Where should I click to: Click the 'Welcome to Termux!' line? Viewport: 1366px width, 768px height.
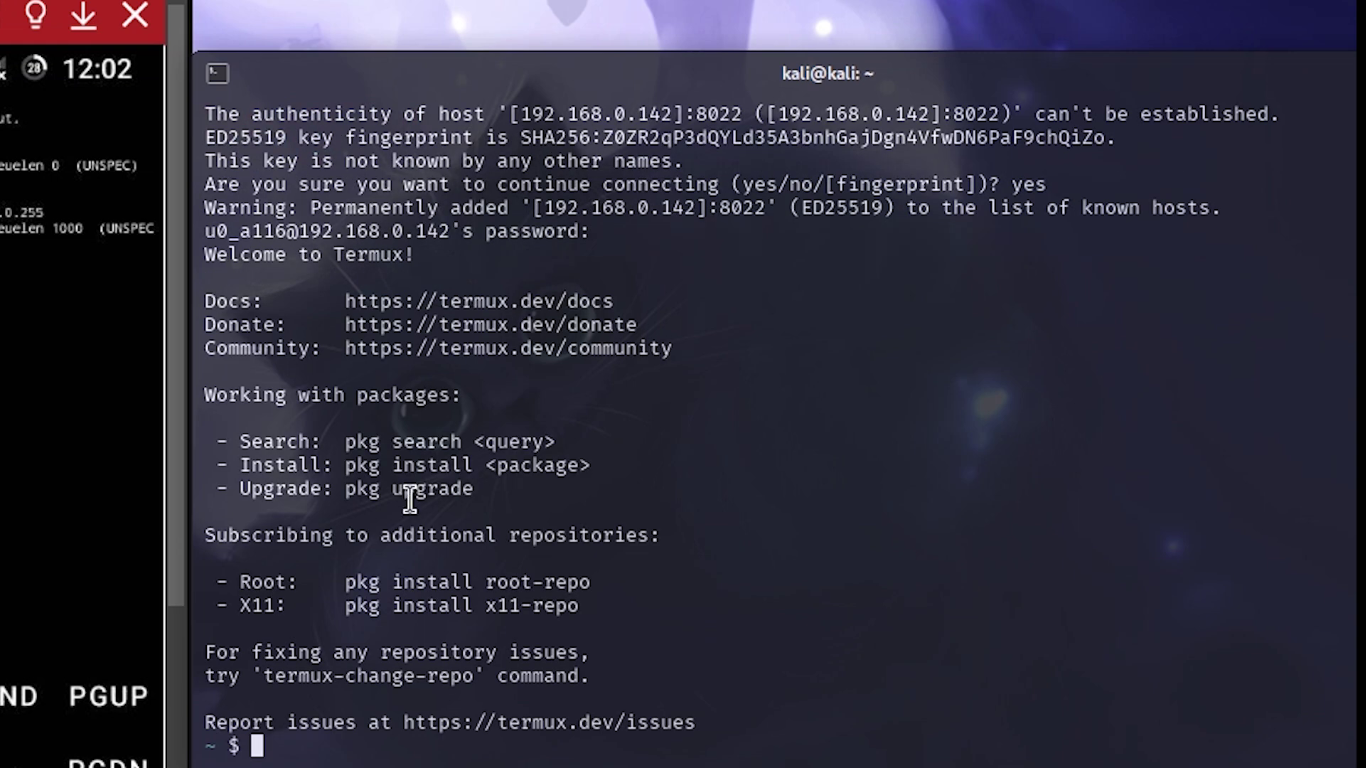click(x=309, y=255)
